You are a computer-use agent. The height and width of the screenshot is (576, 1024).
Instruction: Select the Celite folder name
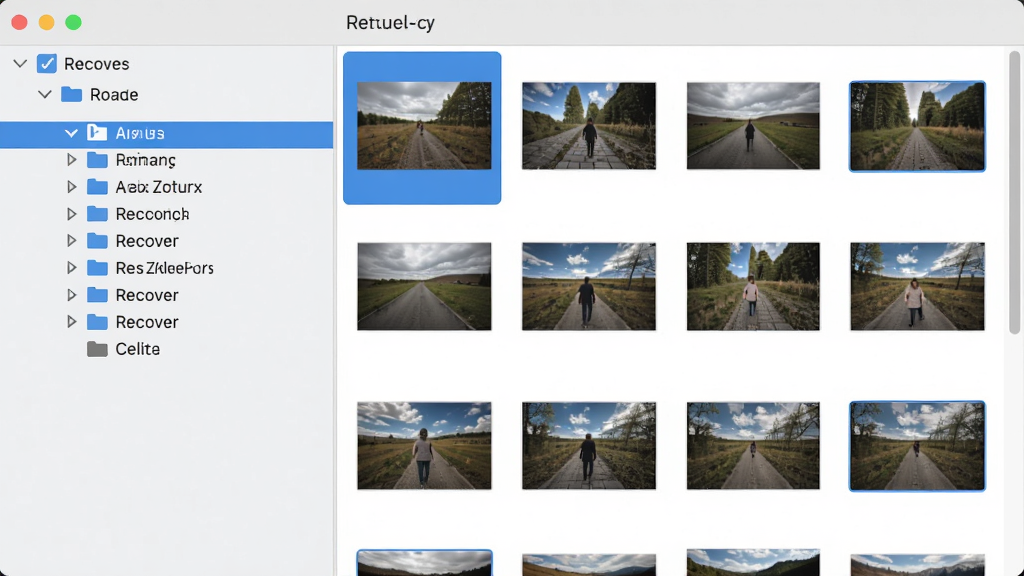point(138,349)
